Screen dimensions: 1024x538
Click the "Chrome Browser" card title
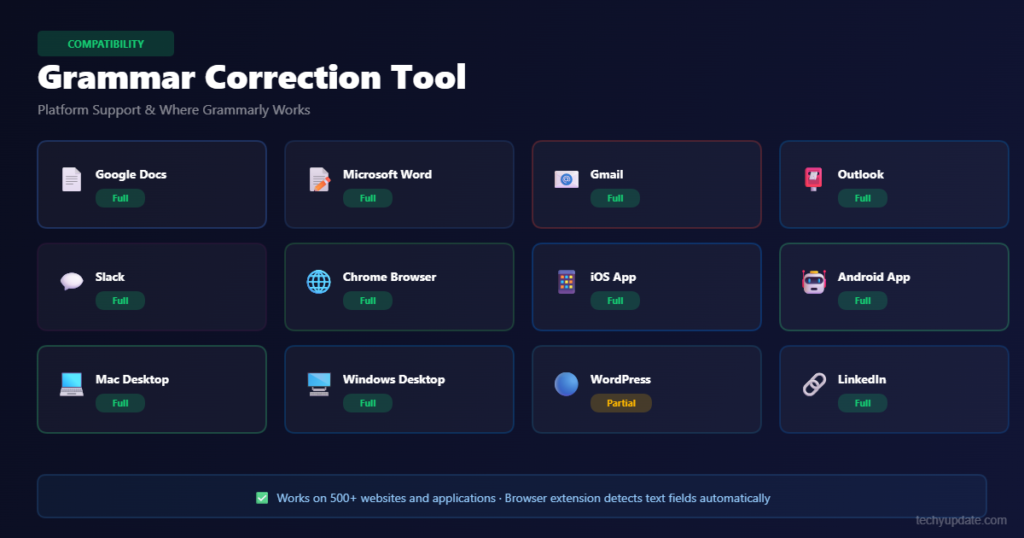tap(389, 277)
